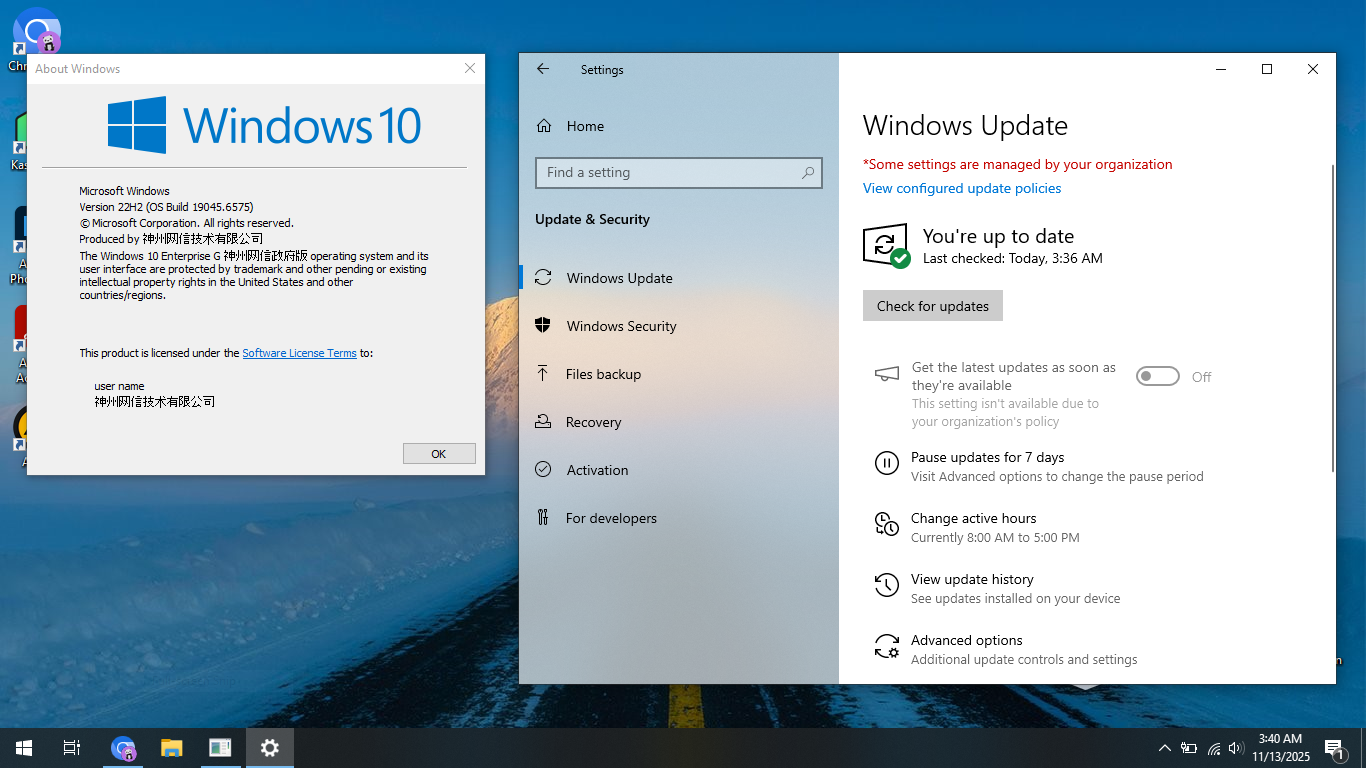
Task: Open View configured update policies link
Action: (x=962, y=188)
